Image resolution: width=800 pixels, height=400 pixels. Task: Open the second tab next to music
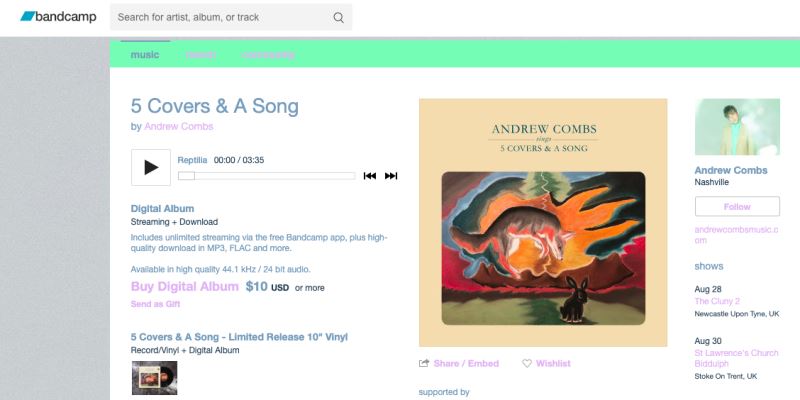tap(201, 55)
